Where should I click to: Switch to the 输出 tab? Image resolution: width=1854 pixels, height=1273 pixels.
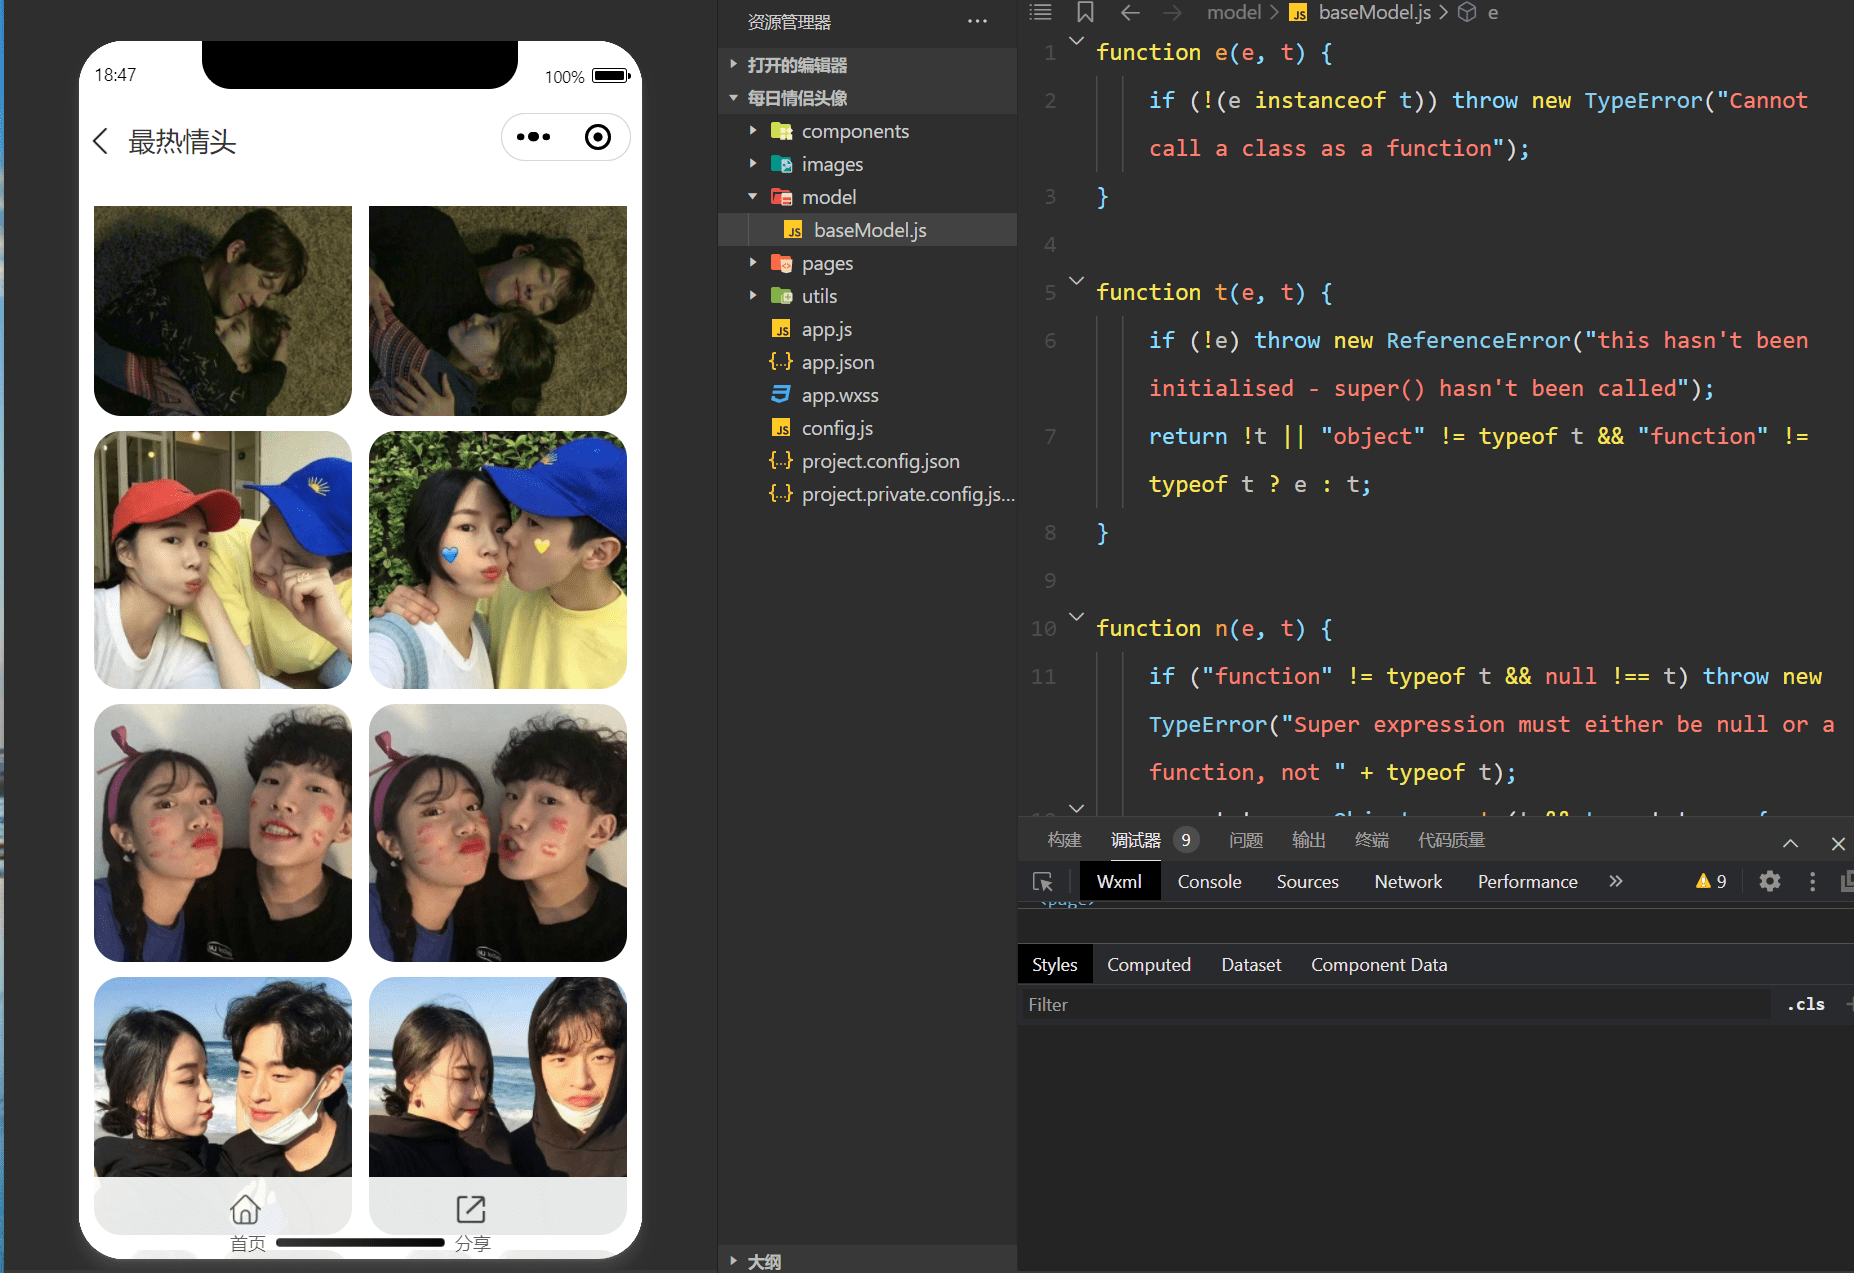(x=1308, y=840)
